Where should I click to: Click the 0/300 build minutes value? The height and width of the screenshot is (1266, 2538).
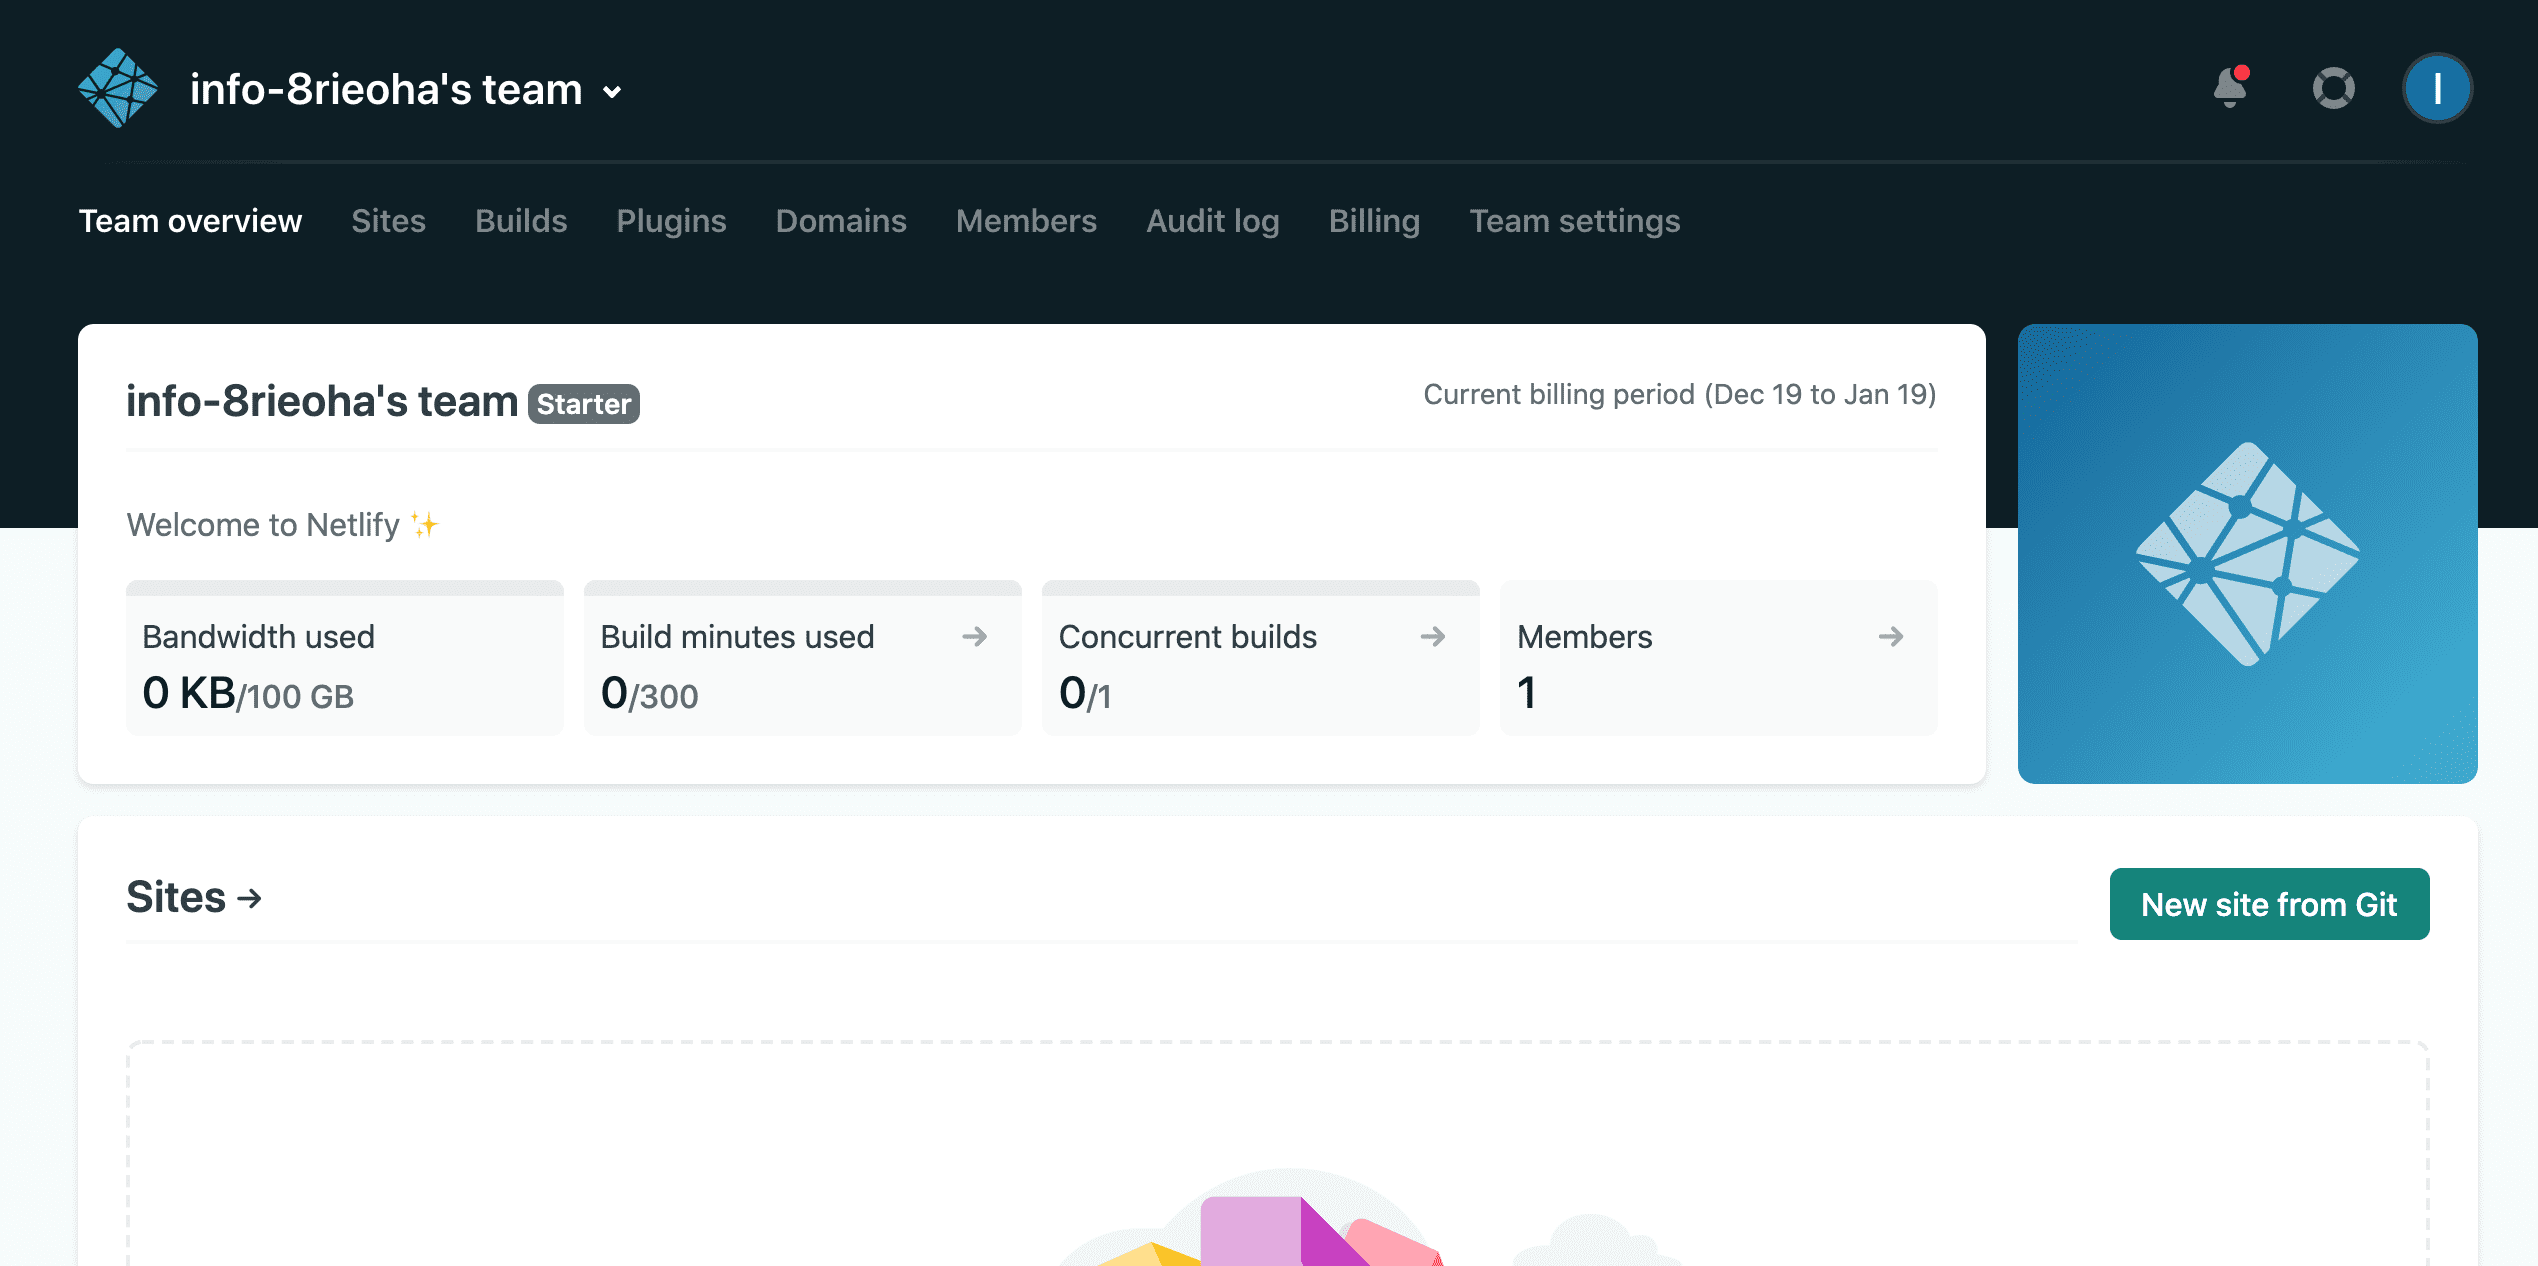[x=649, y=693]
